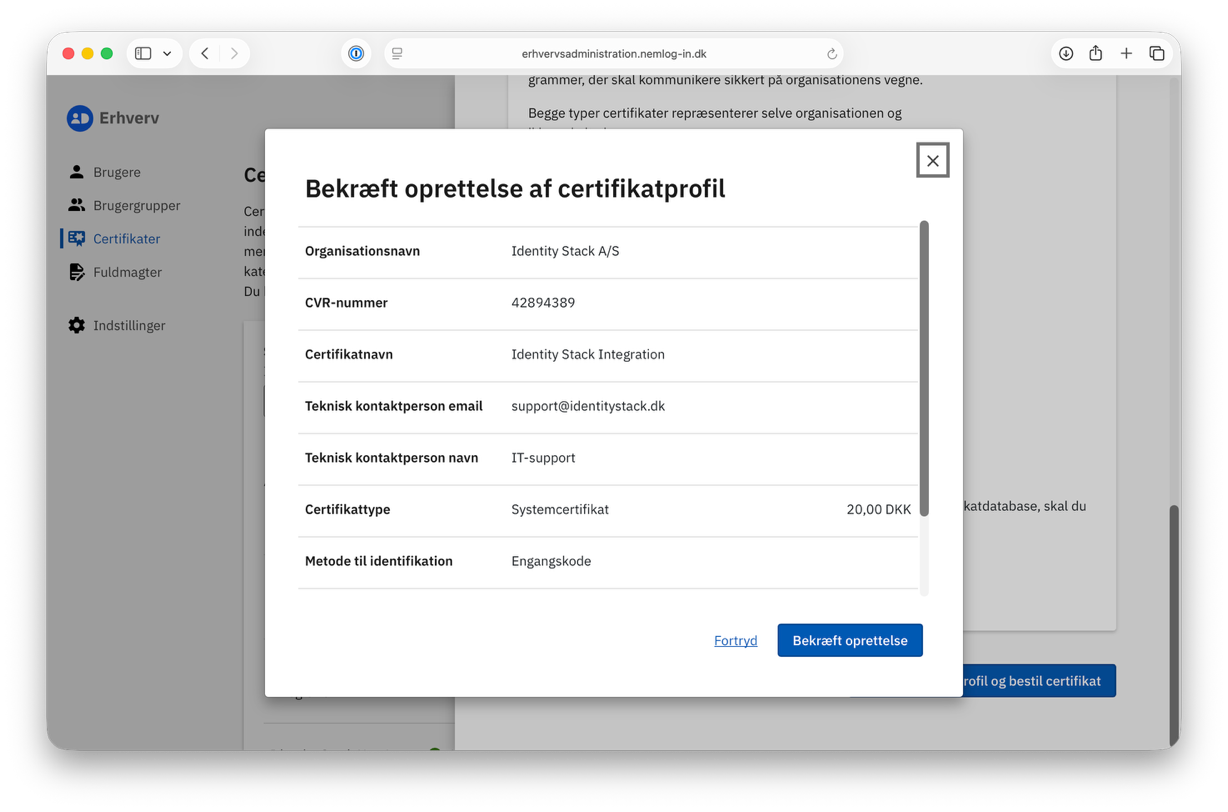Viewport: 1228px width, 812px height.
Task: Click the Fortryd link
Action: pos(735,641)
